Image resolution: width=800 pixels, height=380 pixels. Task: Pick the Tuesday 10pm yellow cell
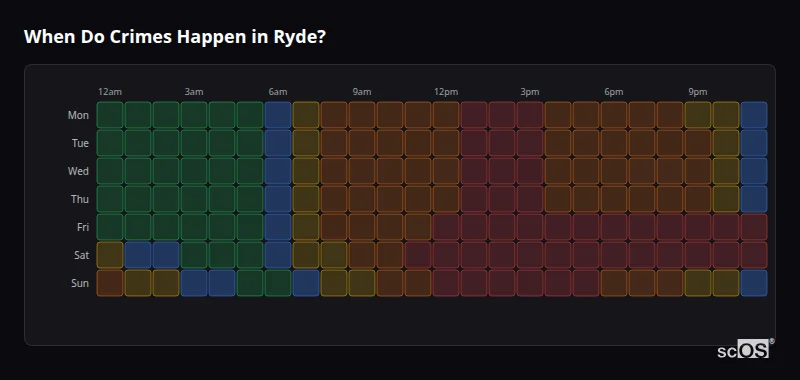coord(726,143)
